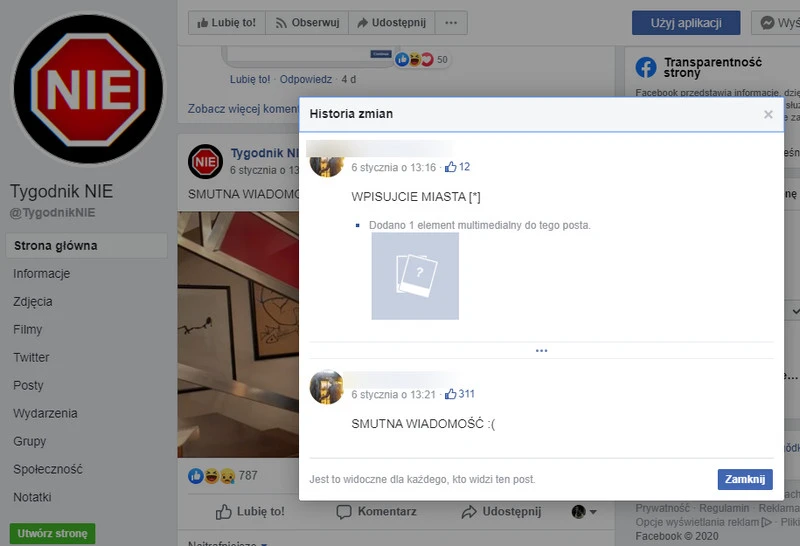Screen dimensions: 800x546
Task: Open the profile selector dropdown under post
Action: (584, 511)
